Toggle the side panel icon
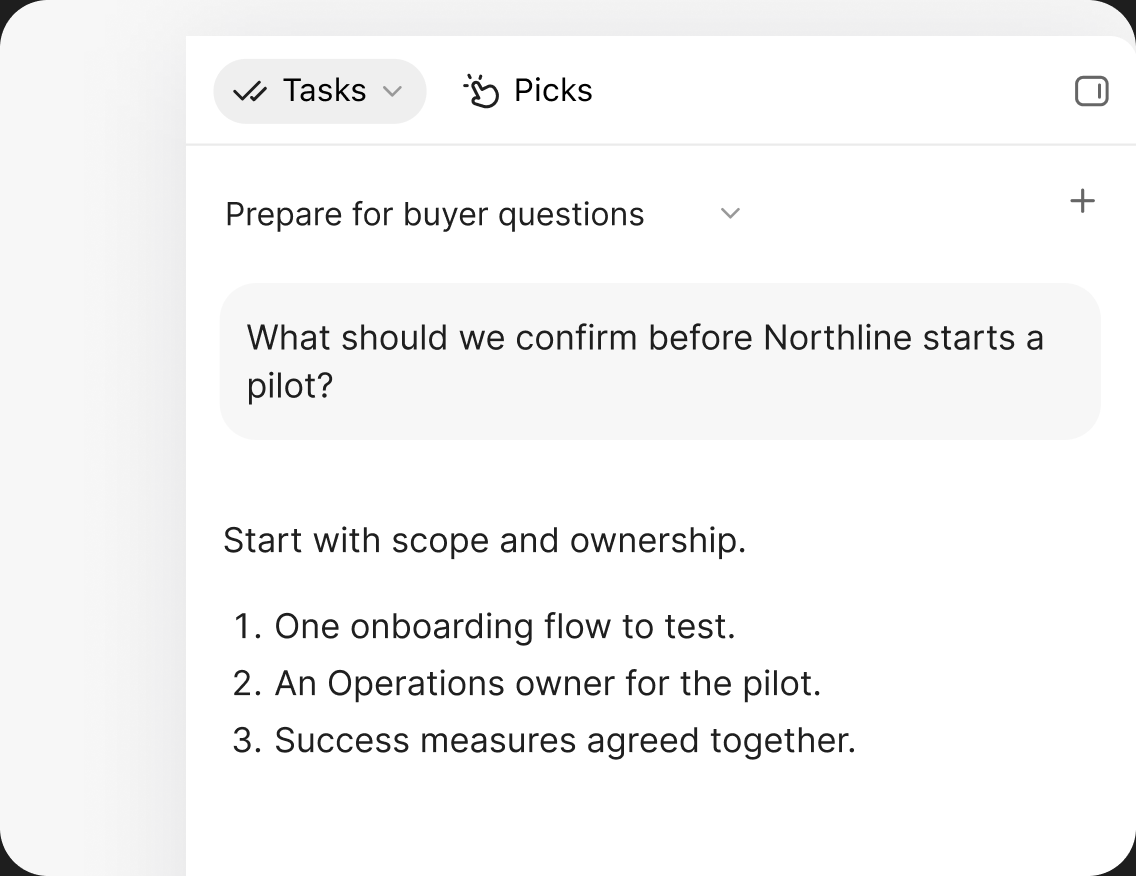 click(1091, 91)
